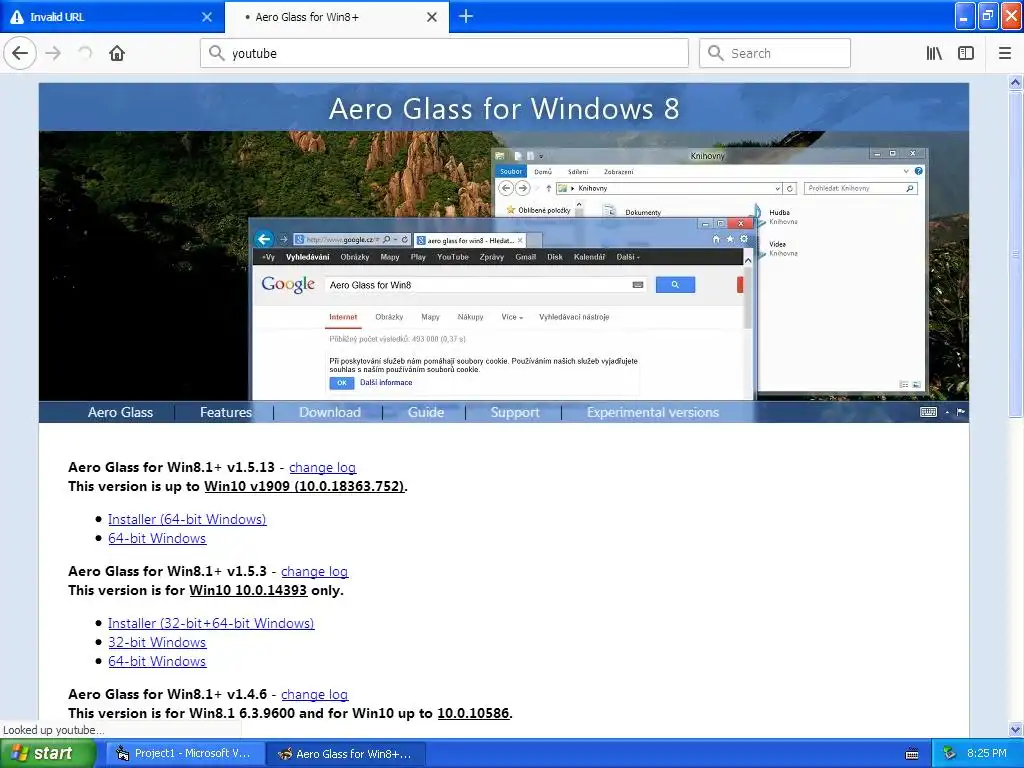The height and width of the screenshot is (768, 1024).
Task: Follow the 10.0.10586 link
Action: point(473,713)
